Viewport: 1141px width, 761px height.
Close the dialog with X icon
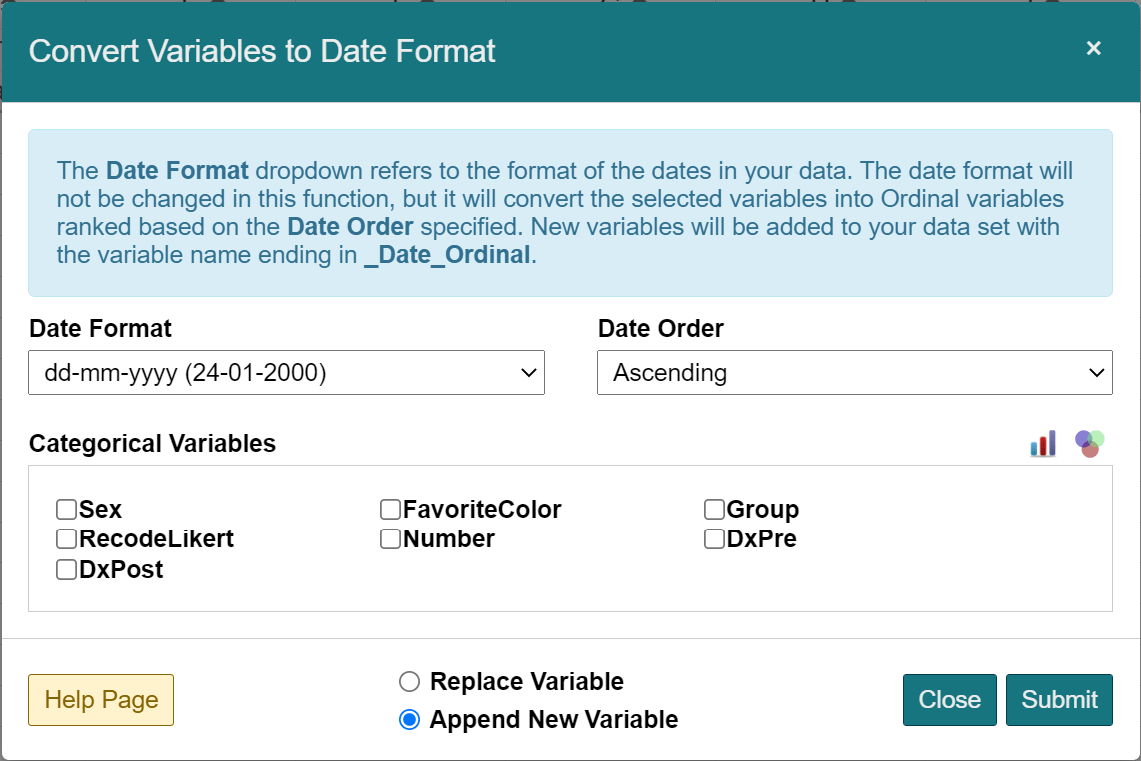(x=1093, y=48)
